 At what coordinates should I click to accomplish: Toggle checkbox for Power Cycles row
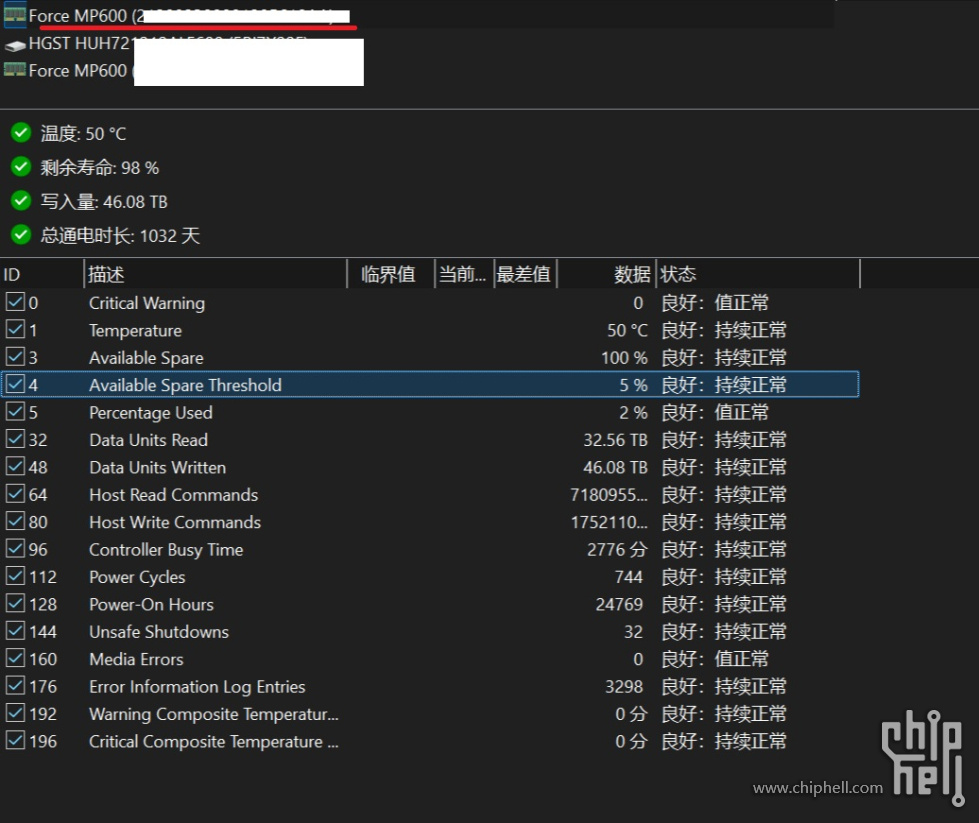[x=15, y=576]
